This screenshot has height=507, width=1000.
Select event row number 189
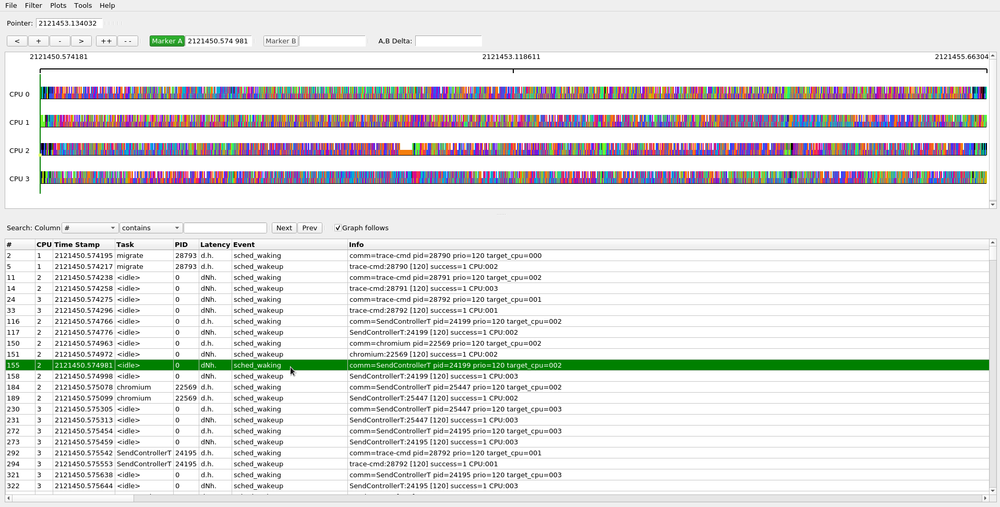pyautogui.click(x=497, y=398)
